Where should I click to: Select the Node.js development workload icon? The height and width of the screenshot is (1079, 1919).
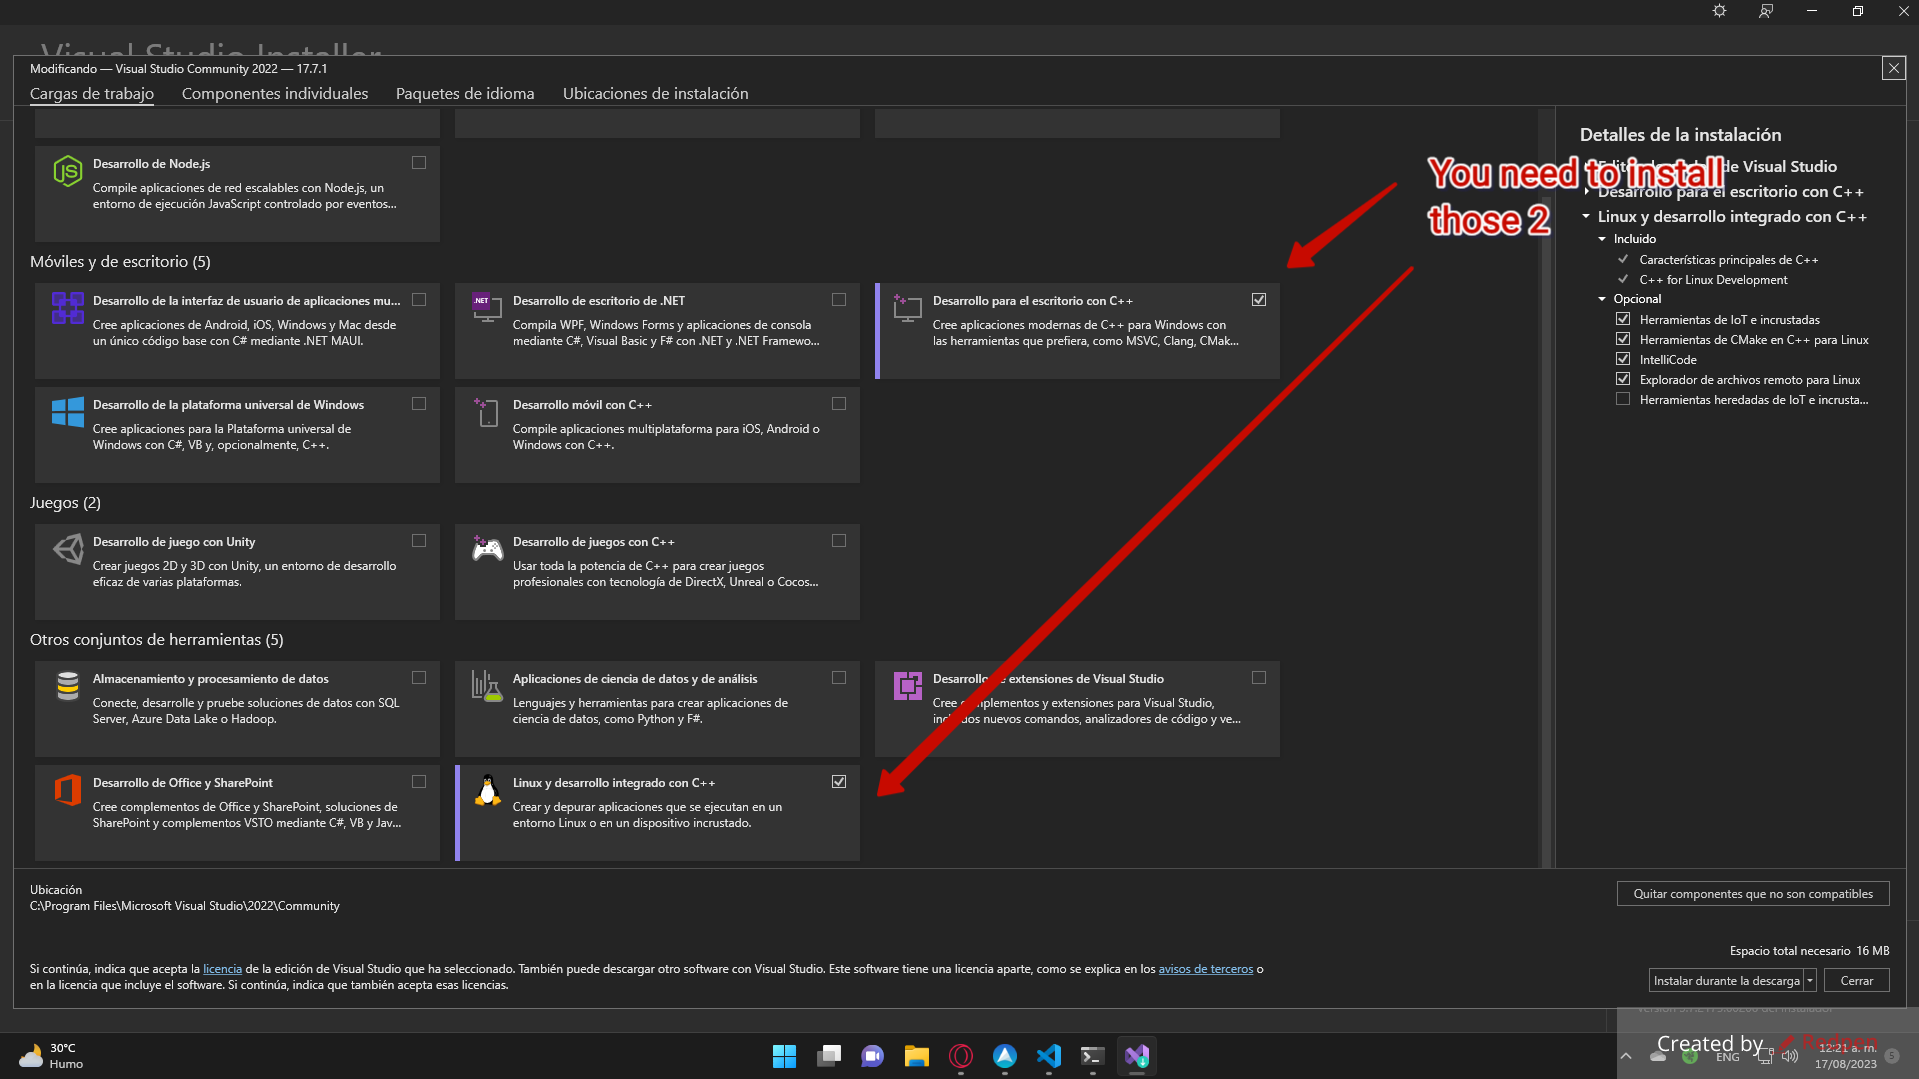(x=66, y=171)
